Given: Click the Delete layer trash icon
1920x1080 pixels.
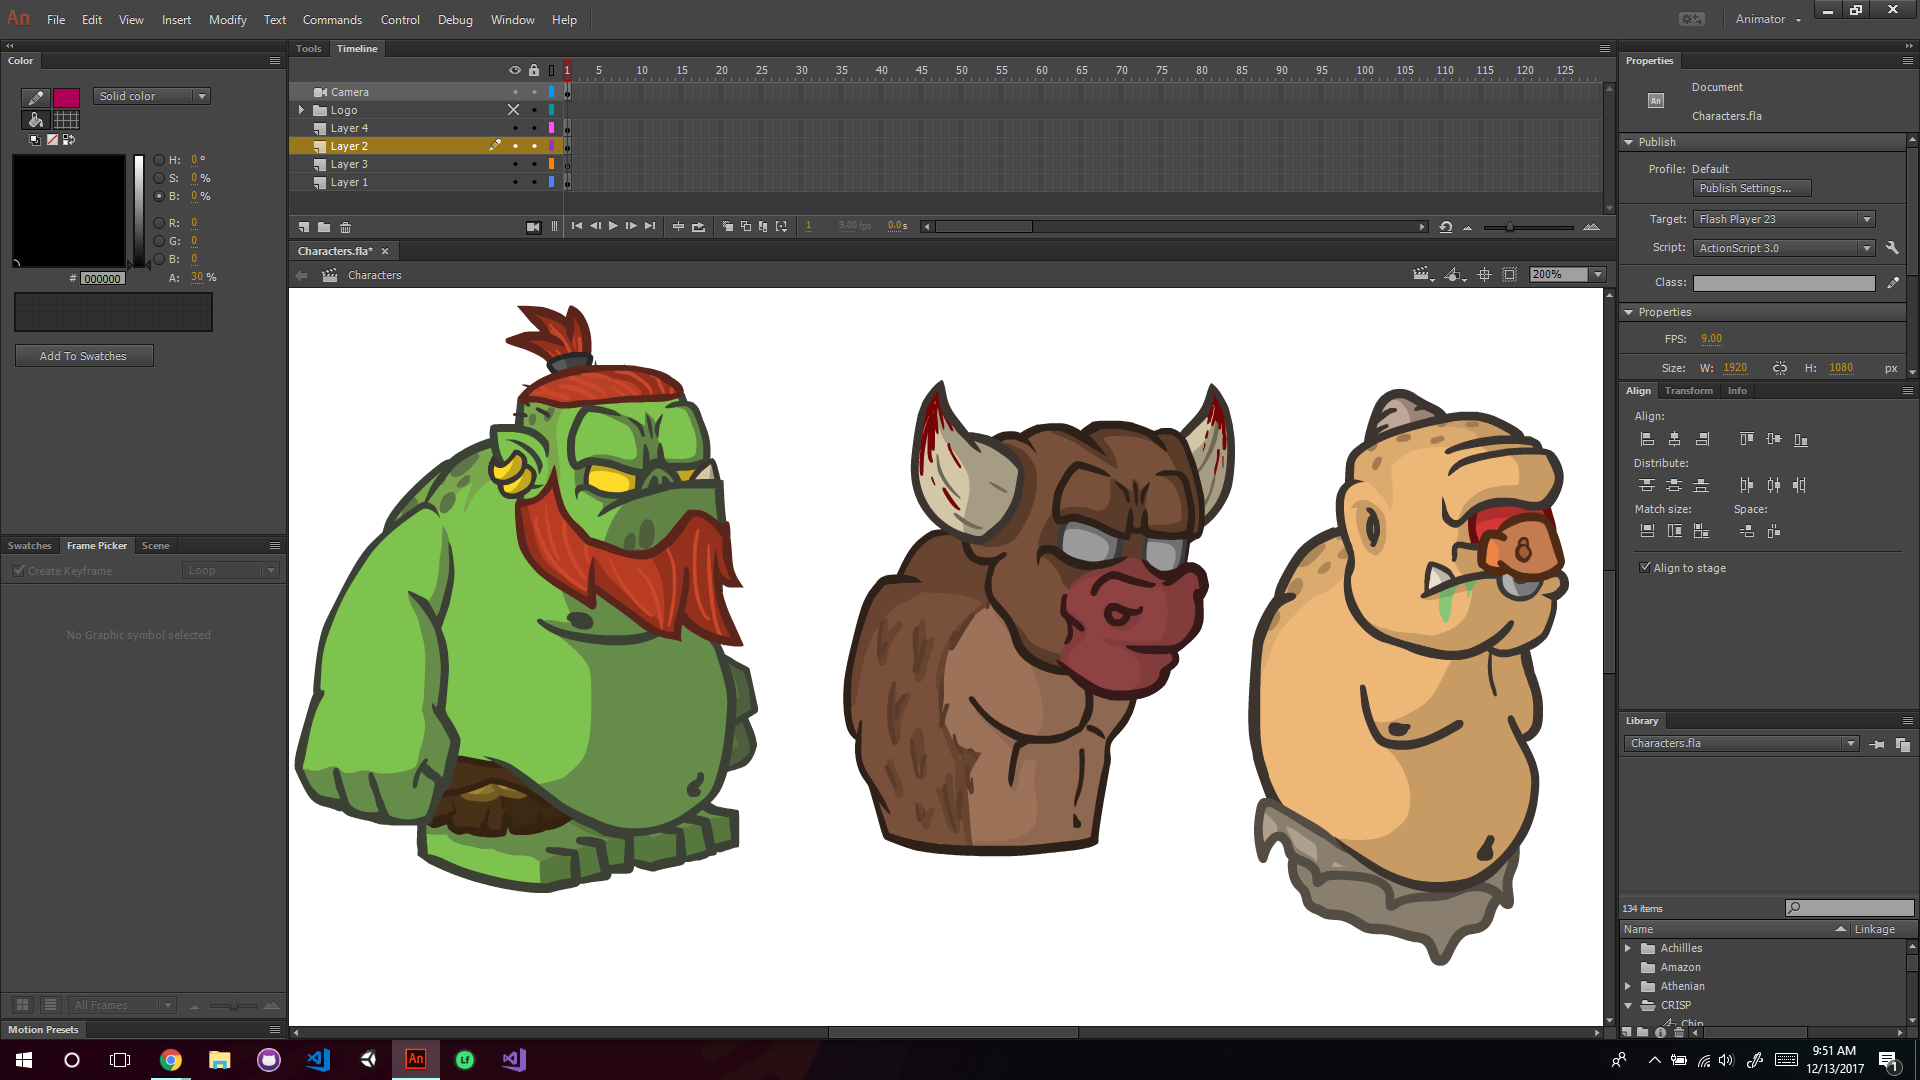Looking at the screenshot, I should click(346, 227).
